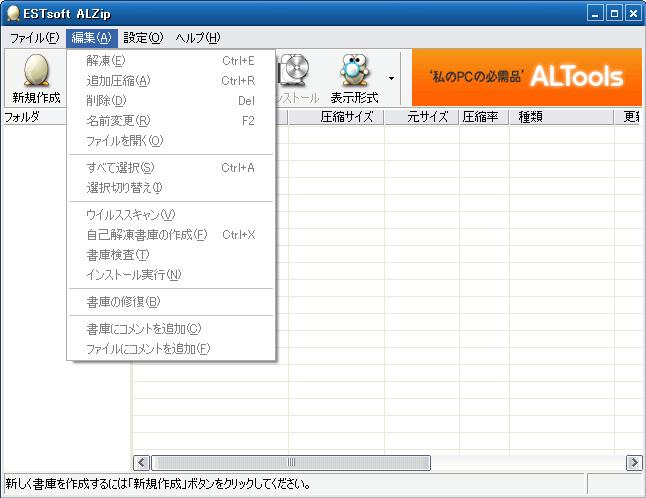Choose 名前変更(R) menu entry
The image size is (646, 498).
171,121
